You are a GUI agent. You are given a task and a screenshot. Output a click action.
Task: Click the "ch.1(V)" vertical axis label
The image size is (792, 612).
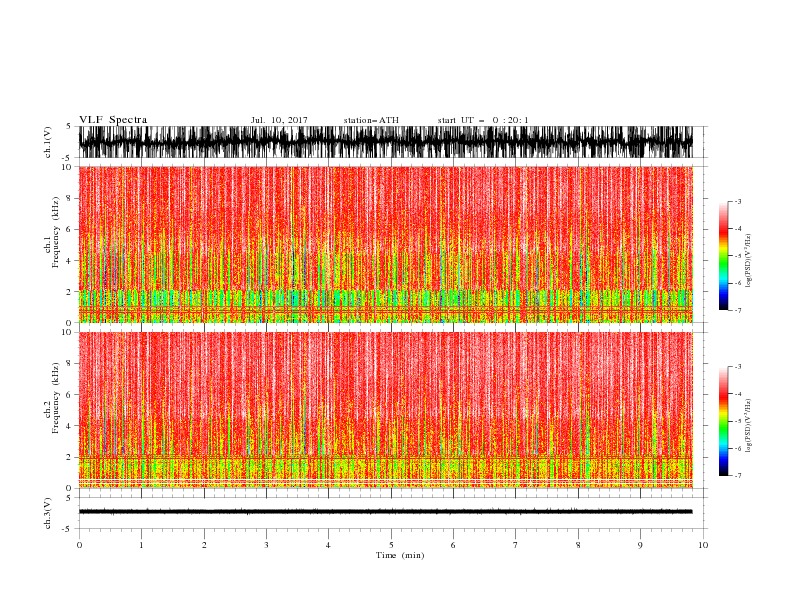[x=48, y=142]
